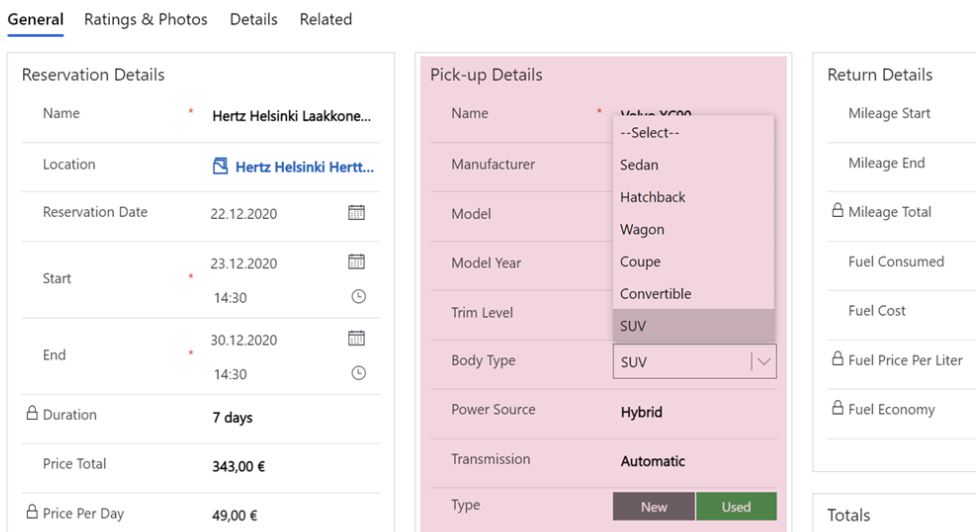Viewport: 976px width, 532px height.
Task: Set Type toggle to Used
Action: pyautogui.click(x=736, y=506)
